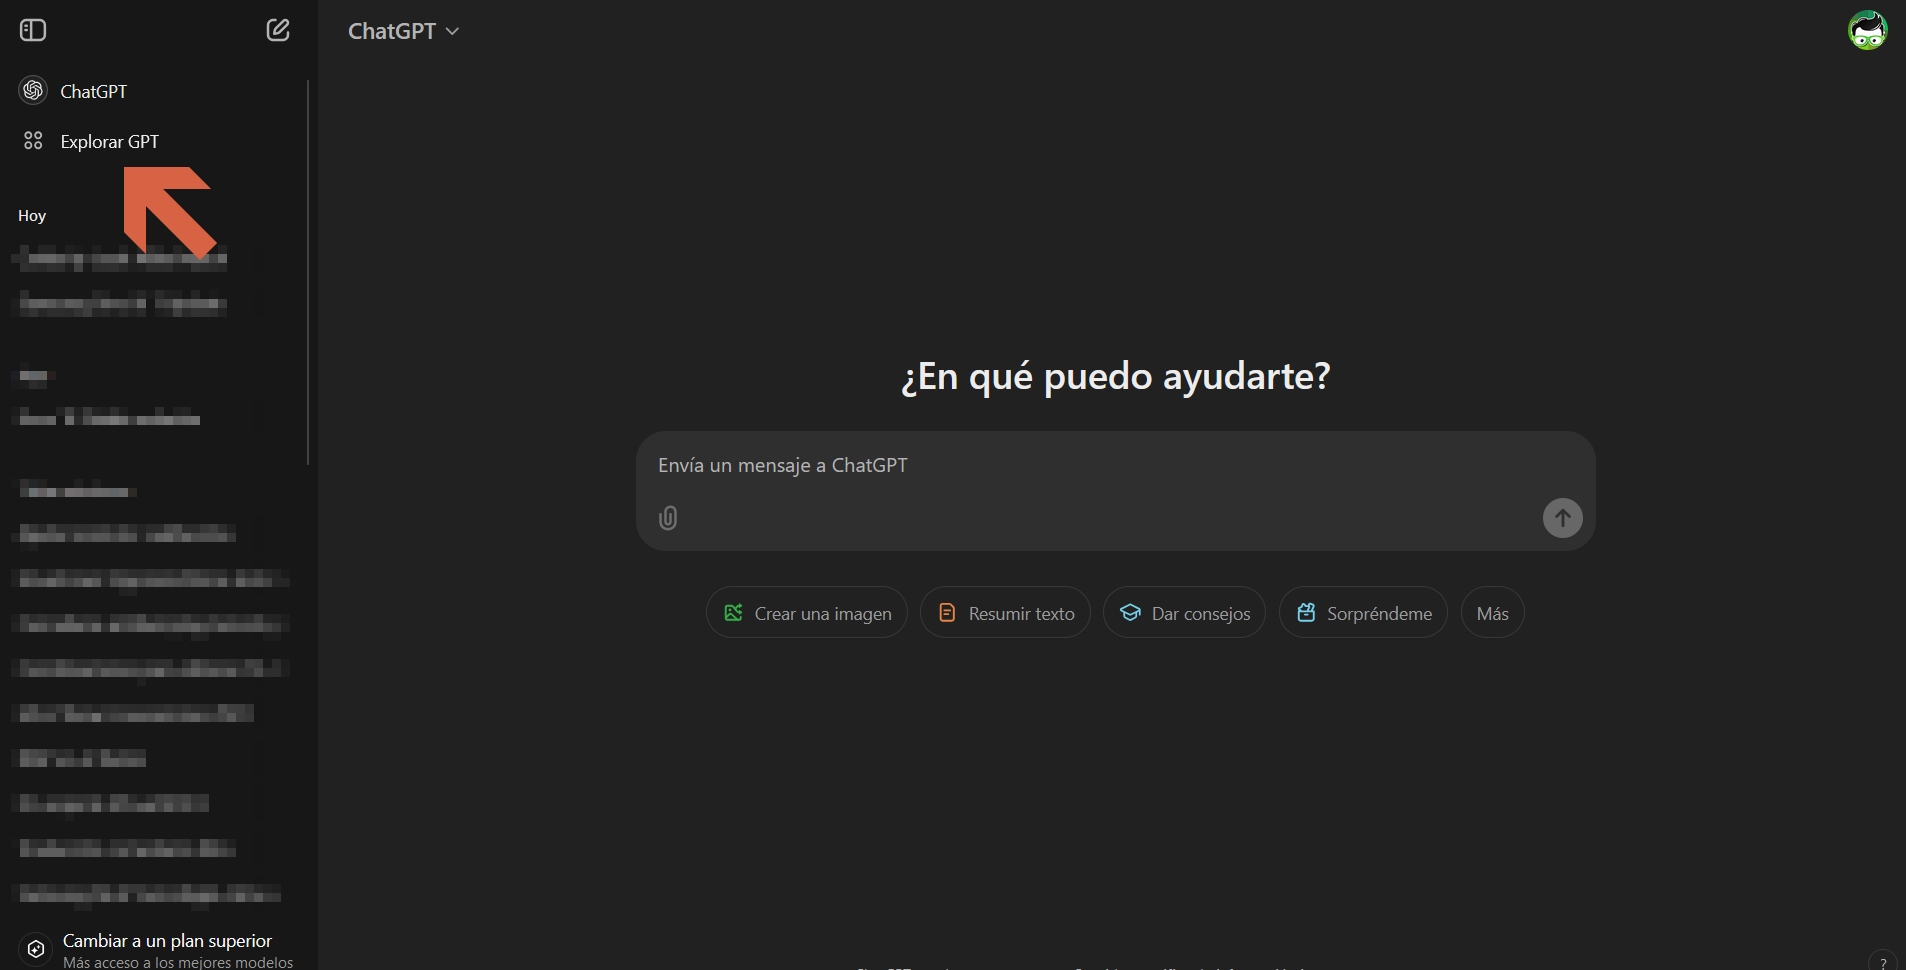Open the first conversation under Hoy
The image size is (1906, 970).
click(122, 260)
